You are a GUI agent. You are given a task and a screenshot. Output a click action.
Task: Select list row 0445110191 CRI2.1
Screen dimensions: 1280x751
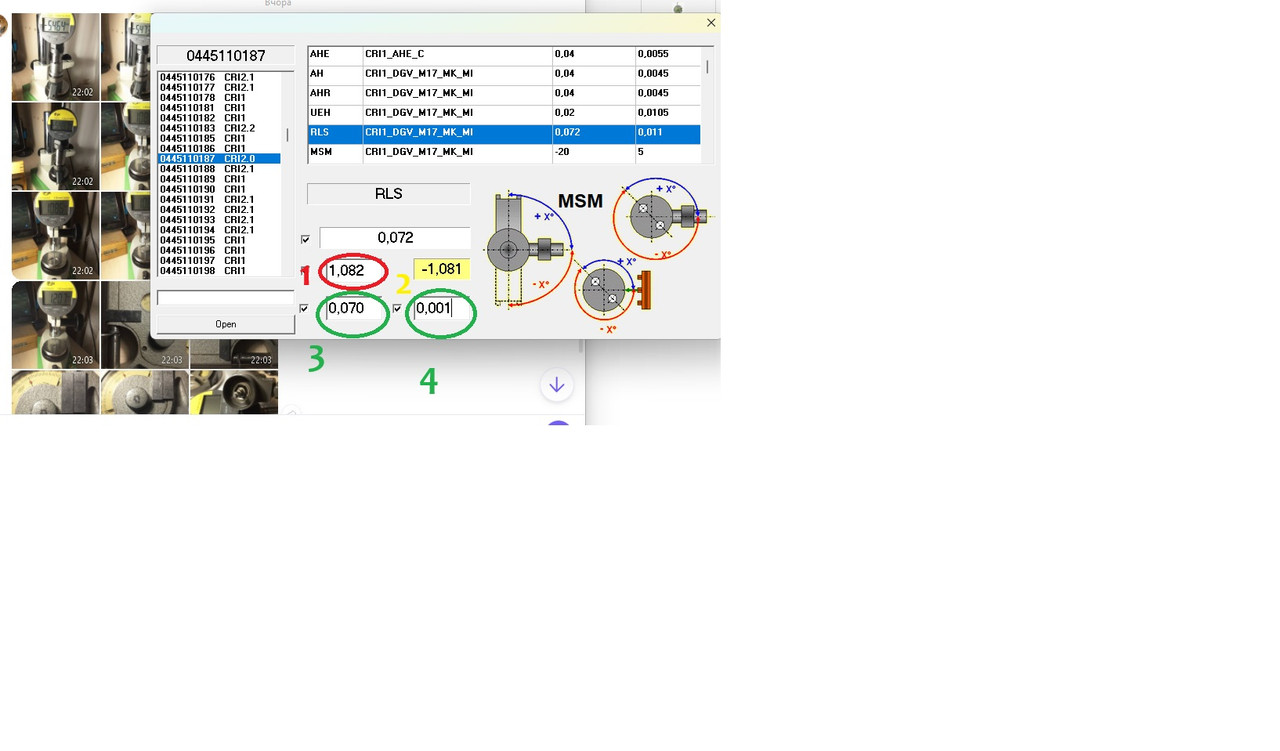(x=219, y=199)
